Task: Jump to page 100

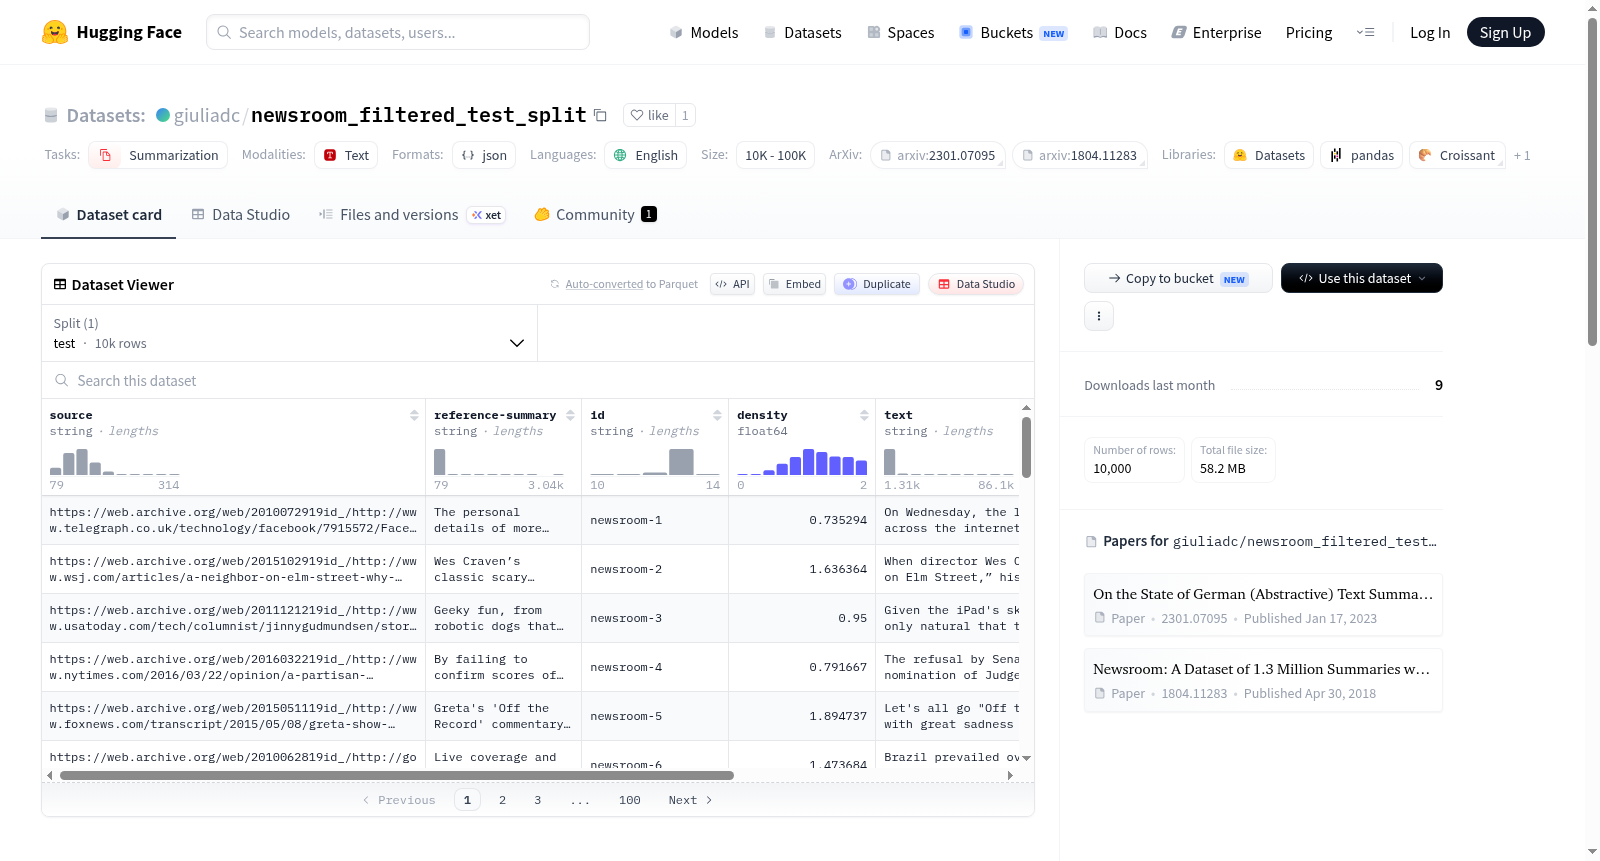Action: click(630, 800)
